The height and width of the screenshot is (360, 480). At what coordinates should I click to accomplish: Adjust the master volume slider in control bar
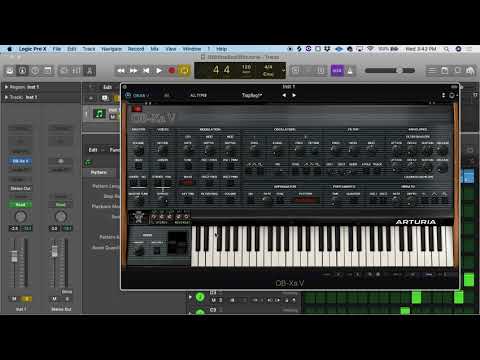click(x=390, y=70)
